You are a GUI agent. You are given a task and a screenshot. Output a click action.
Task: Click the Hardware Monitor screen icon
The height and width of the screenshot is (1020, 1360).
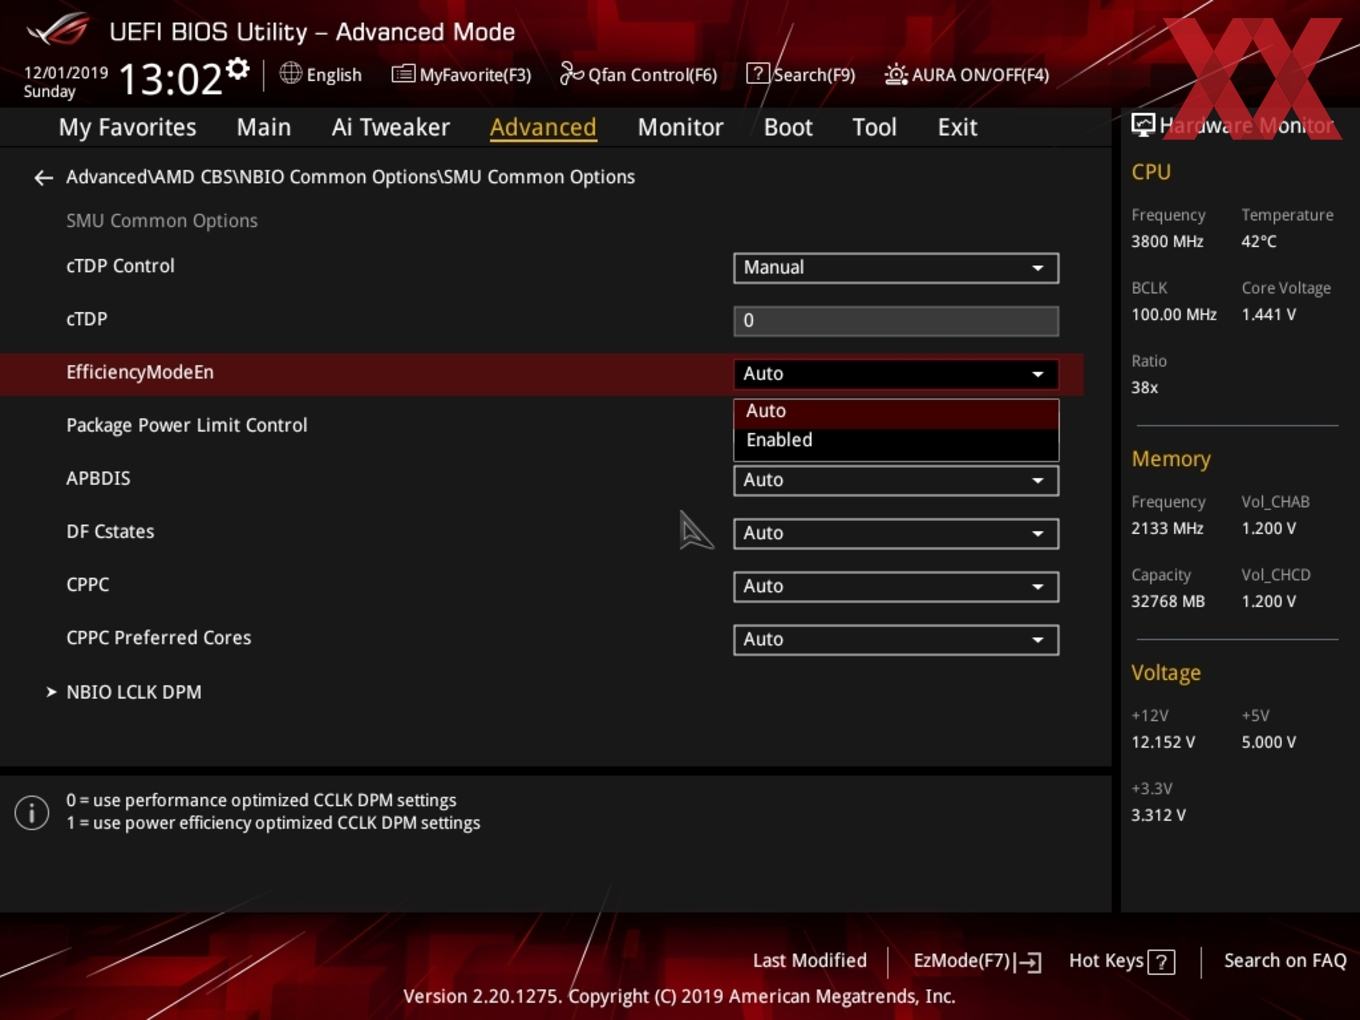(x=1142, y=125)
